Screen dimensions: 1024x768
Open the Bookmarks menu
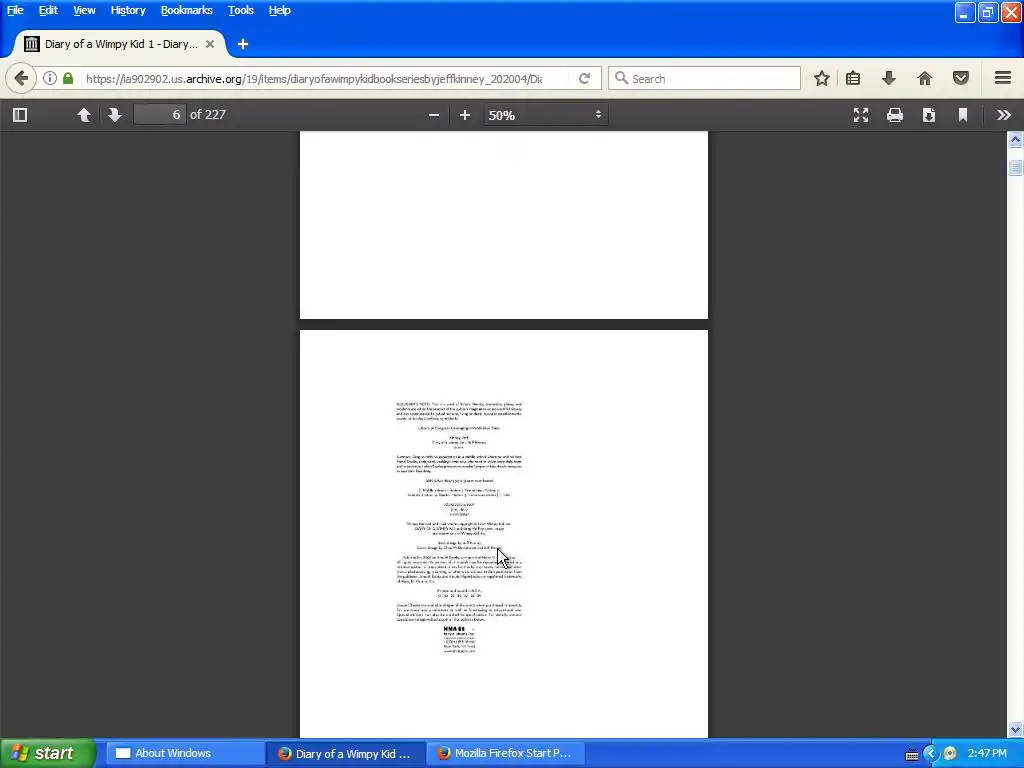186,10
